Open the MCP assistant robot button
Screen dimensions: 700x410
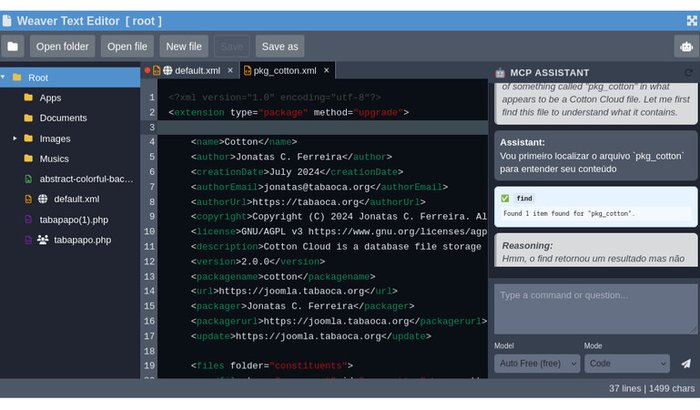tap(686, 46)
